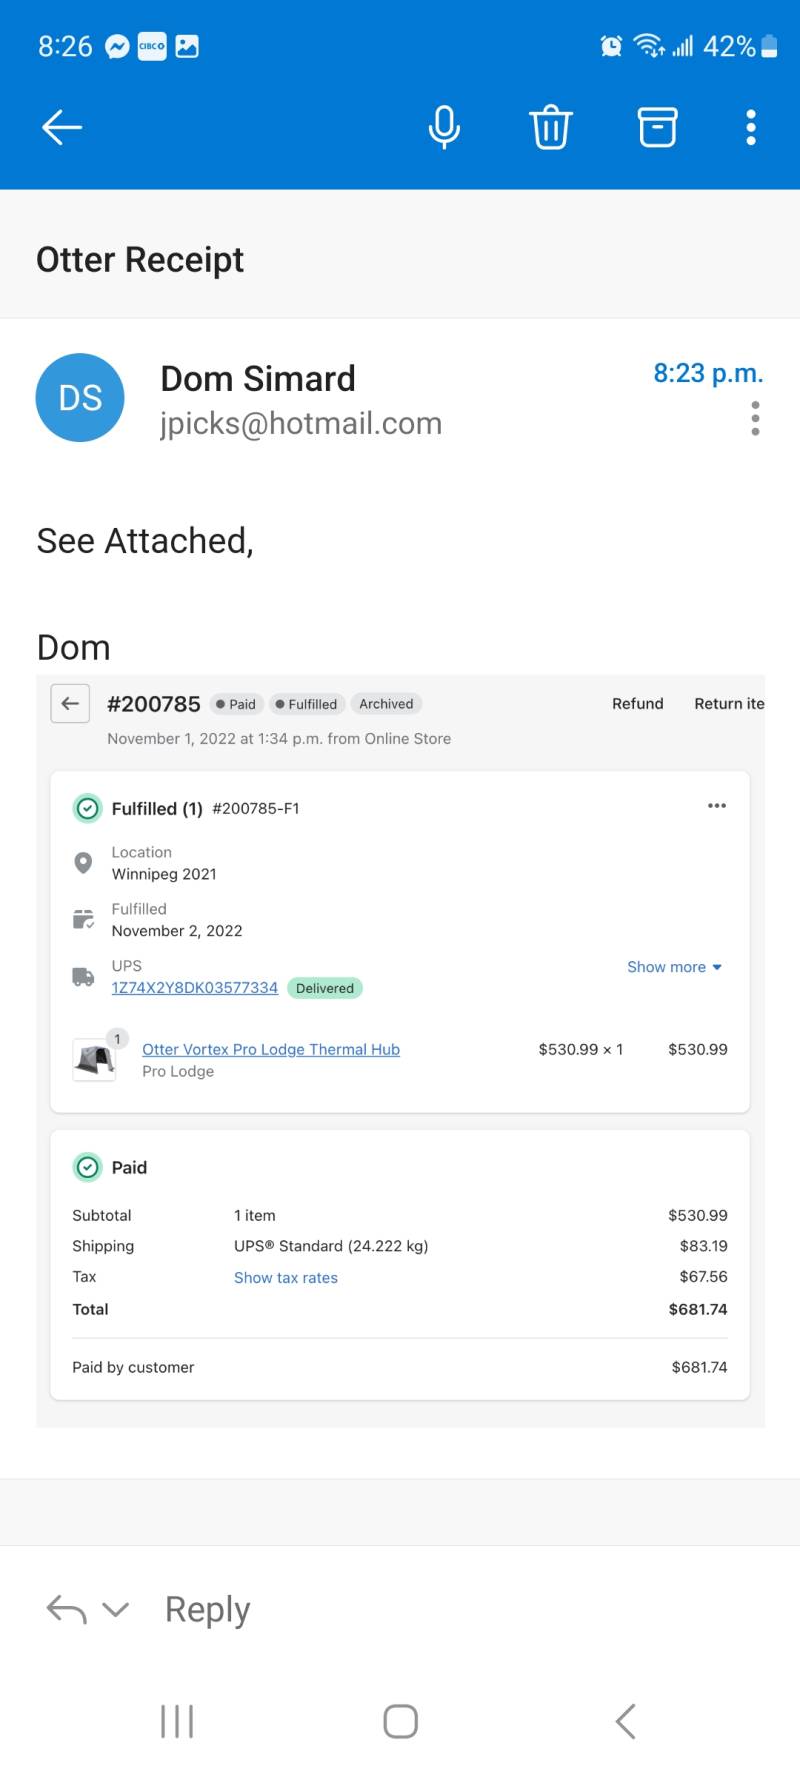Open sender options three-dot menu

pyautogui.click(x=755, y=418)
